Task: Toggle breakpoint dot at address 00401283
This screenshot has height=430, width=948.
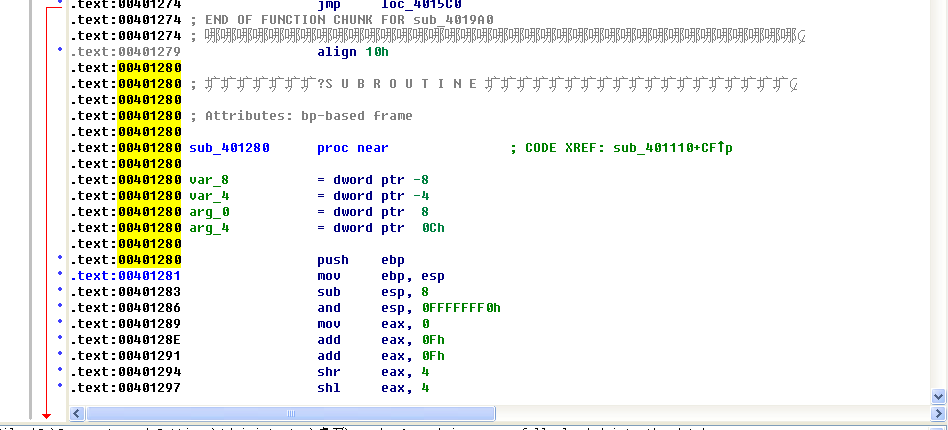Action: pos(62,292)
